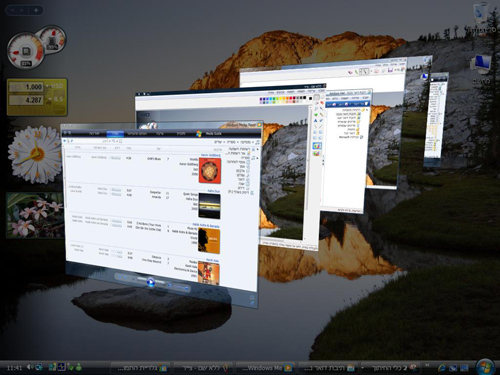The width and height of the screenshot is (500, 375).
Task: Click the red Aaron Goldberg album cover
Action: 210,170
